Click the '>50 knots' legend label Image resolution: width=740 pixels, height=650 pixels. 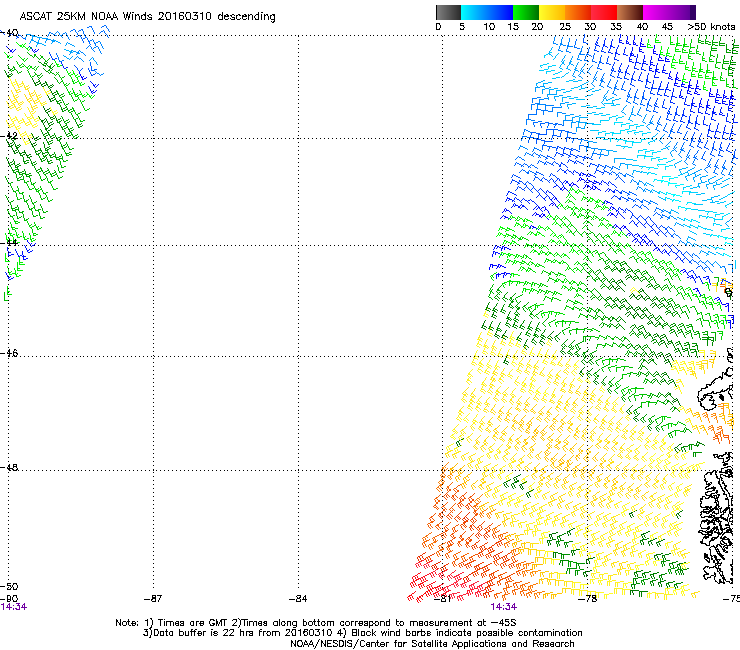[711, 27]
